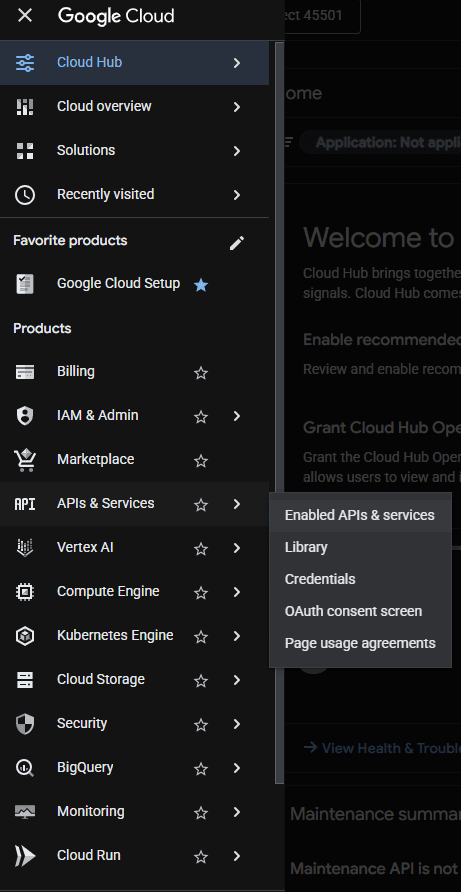Open Library in APIs submenu
The width and height of the screenshot is (461, 892).
[360, 547]
